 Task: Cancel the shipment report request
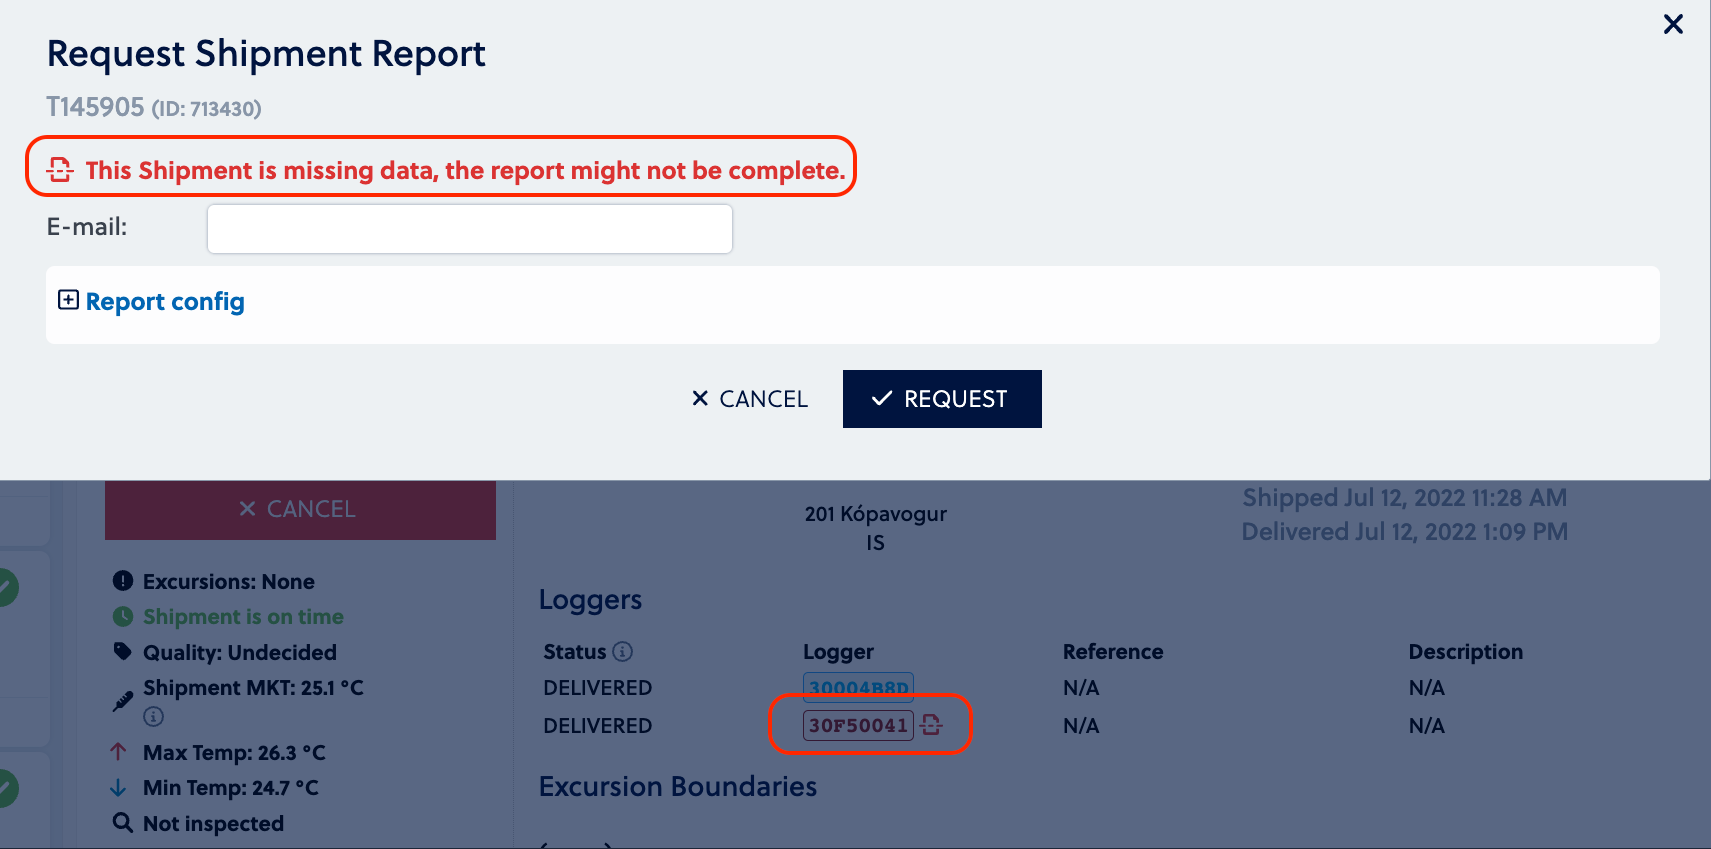coord(750,399)
